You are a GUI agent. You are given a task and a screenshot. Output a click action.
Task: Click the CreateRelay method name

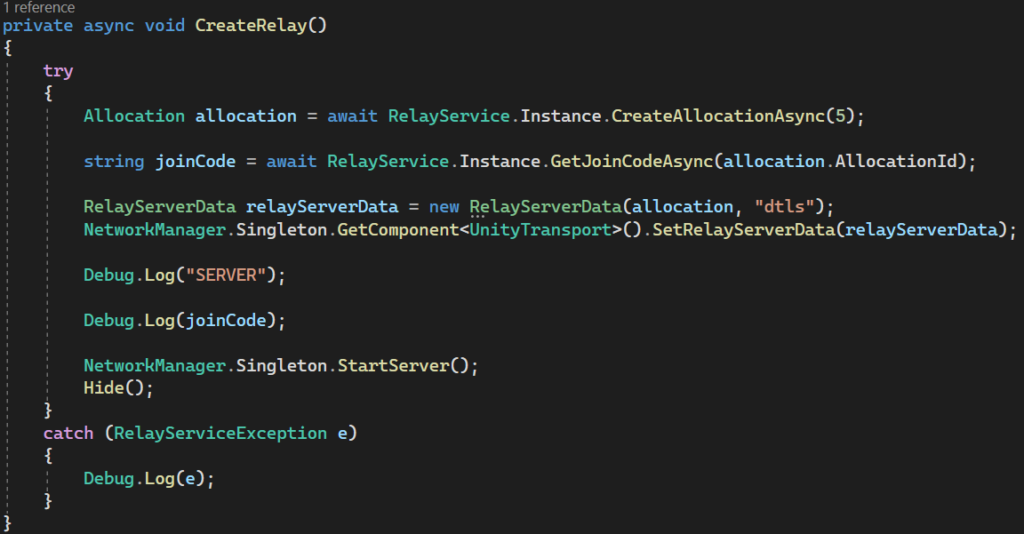click(x=255, y=25)
